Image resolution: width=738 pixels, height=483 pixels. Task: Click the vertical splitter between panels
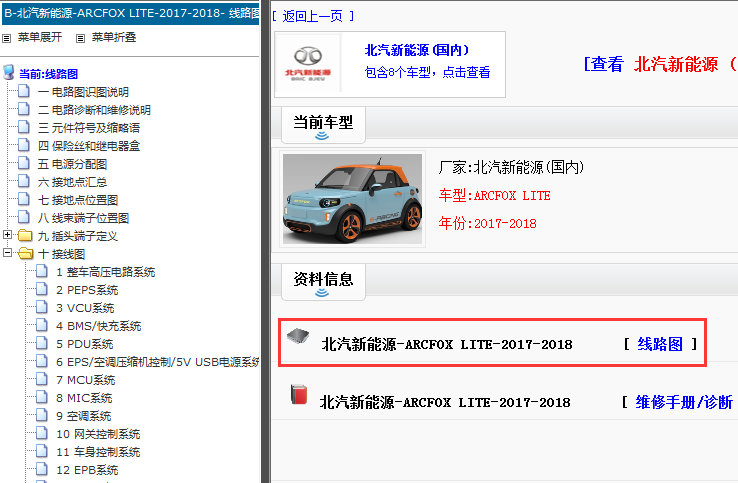[266, 242]
